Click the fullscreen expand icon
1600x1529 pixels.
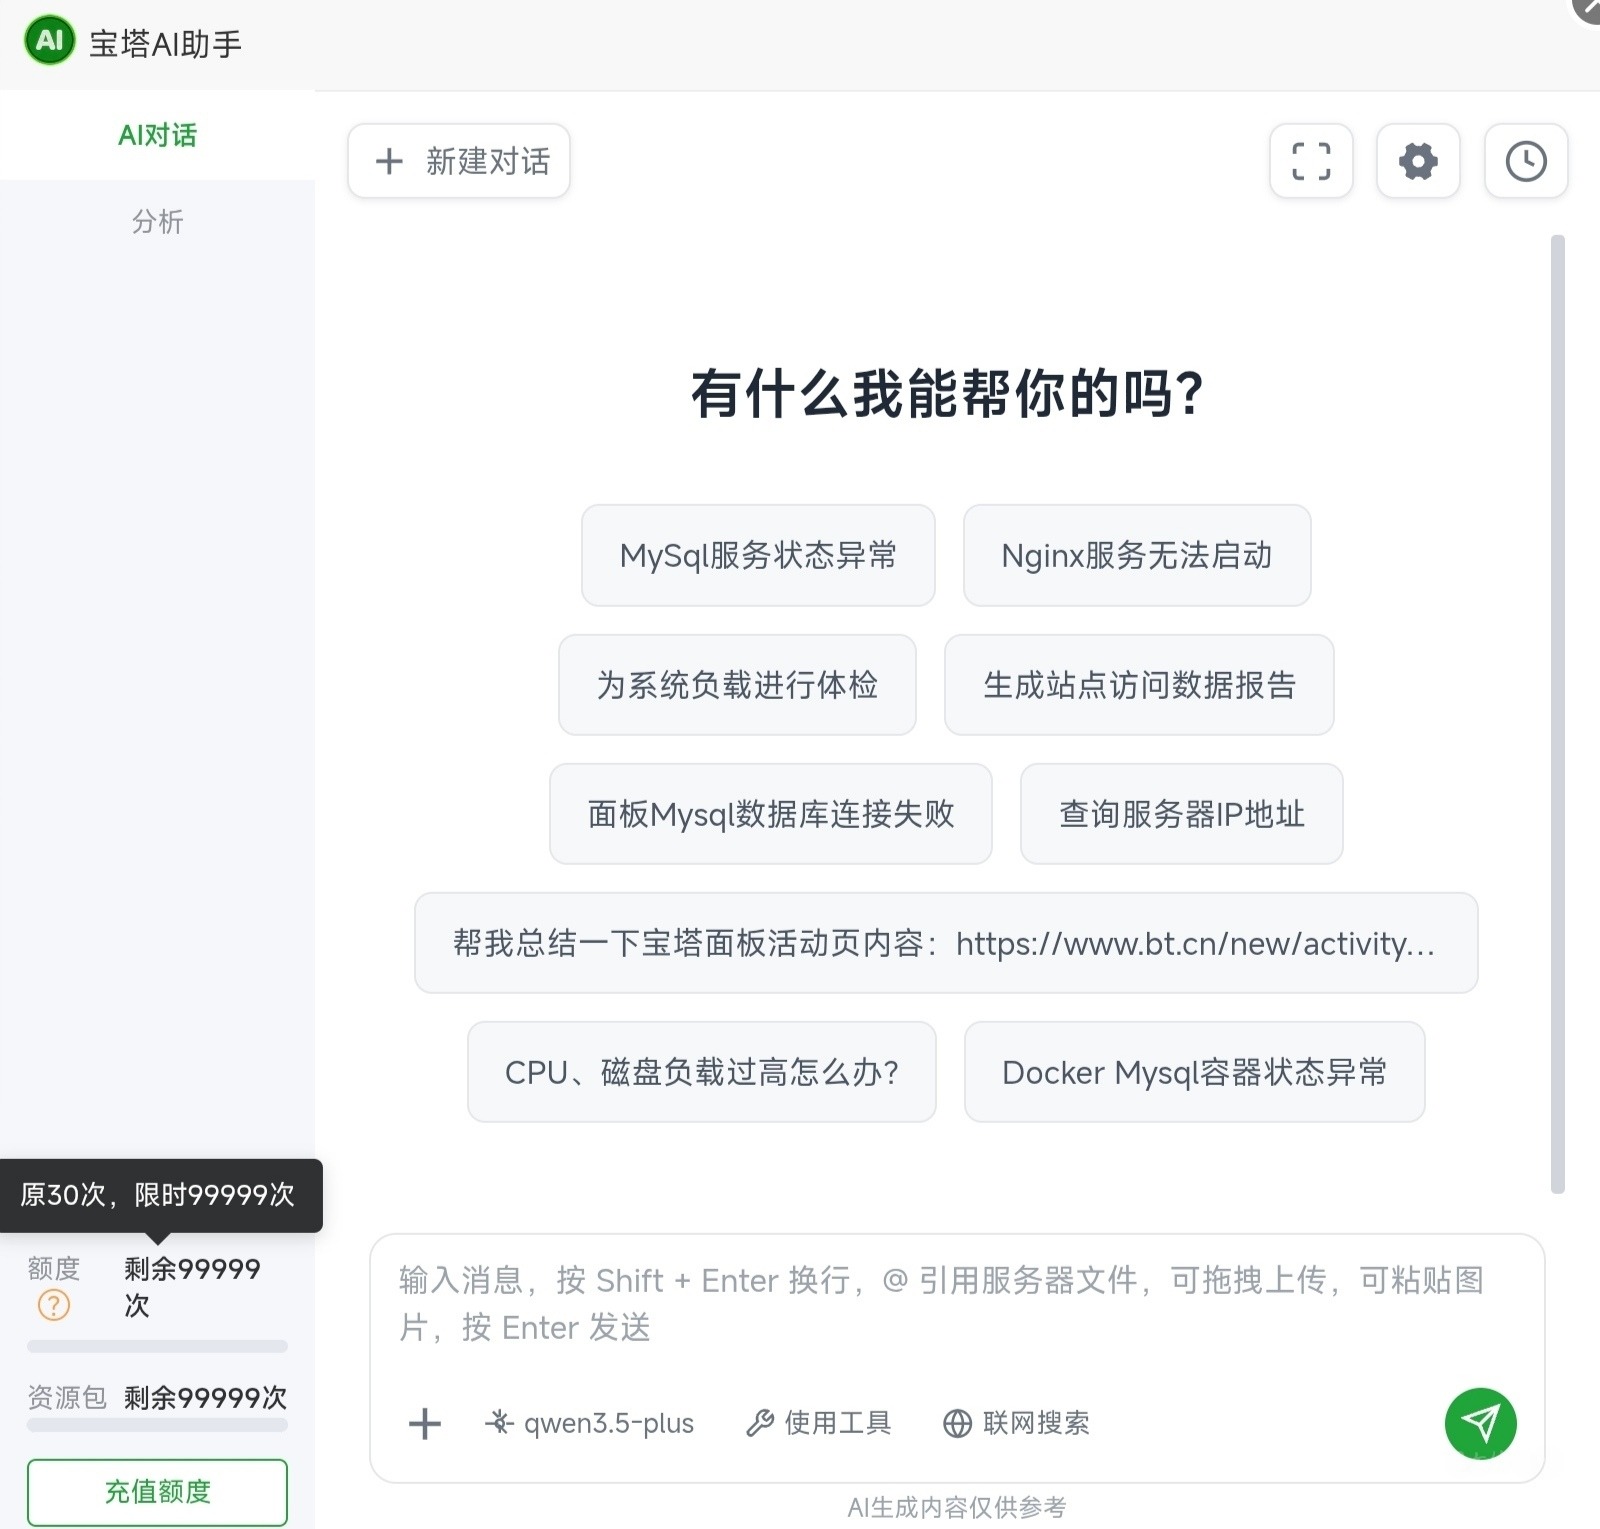click(x=1311, y=161)
